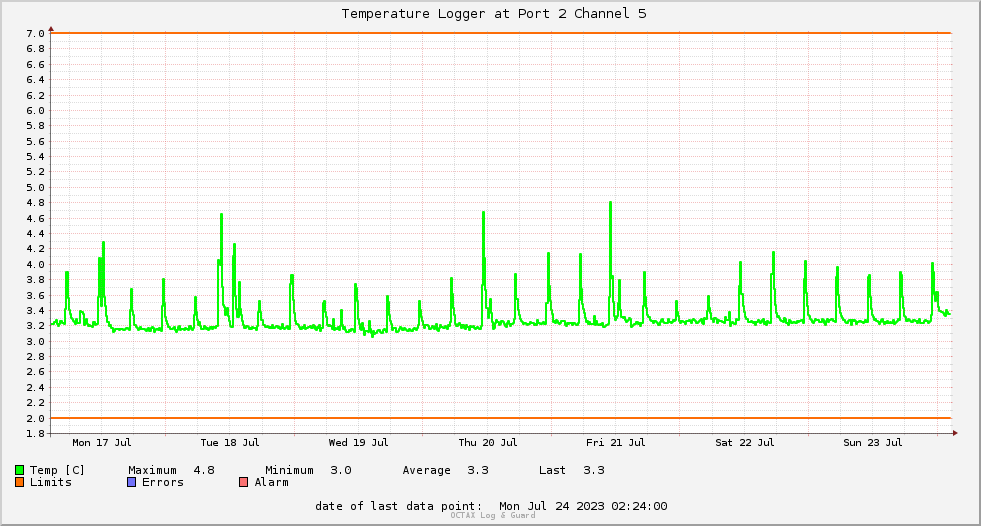Click the lower orange limit line at 2.0

tap(501, 418)
